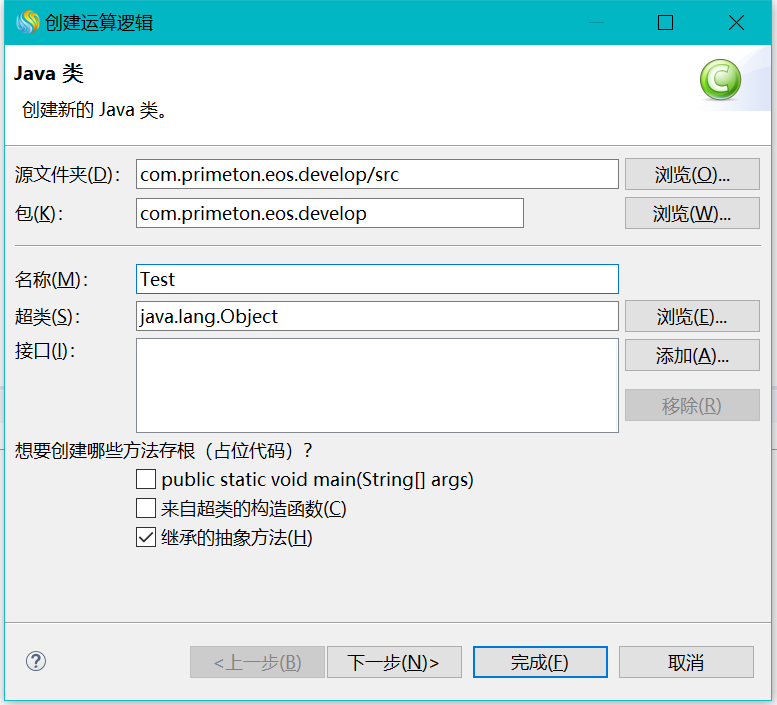Click the package name input field
The height and width of the screenshot is (705, 777).
click(x=329, y=213)
